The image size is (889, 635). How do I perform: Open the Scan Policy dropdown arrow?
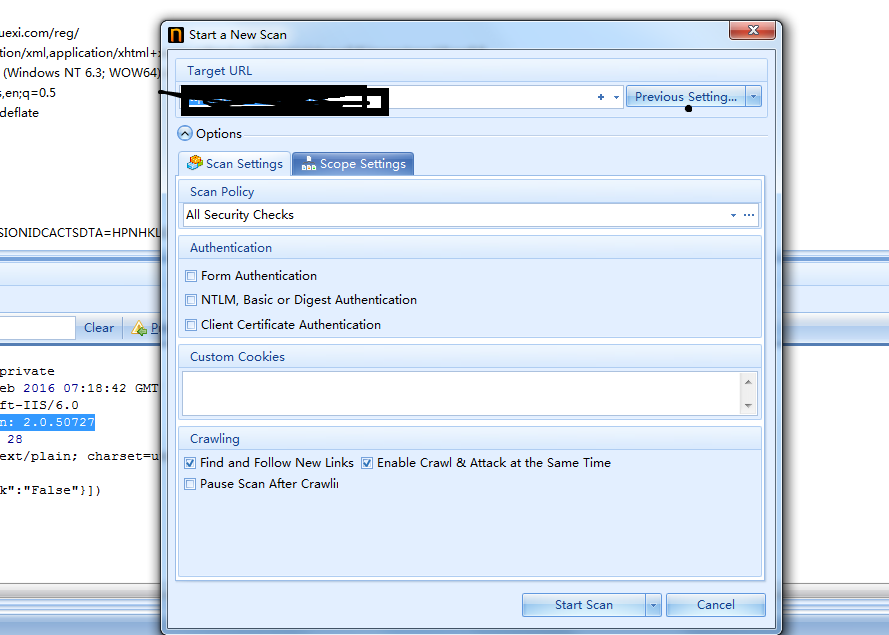pyautogui.click(x=734, y=215)
